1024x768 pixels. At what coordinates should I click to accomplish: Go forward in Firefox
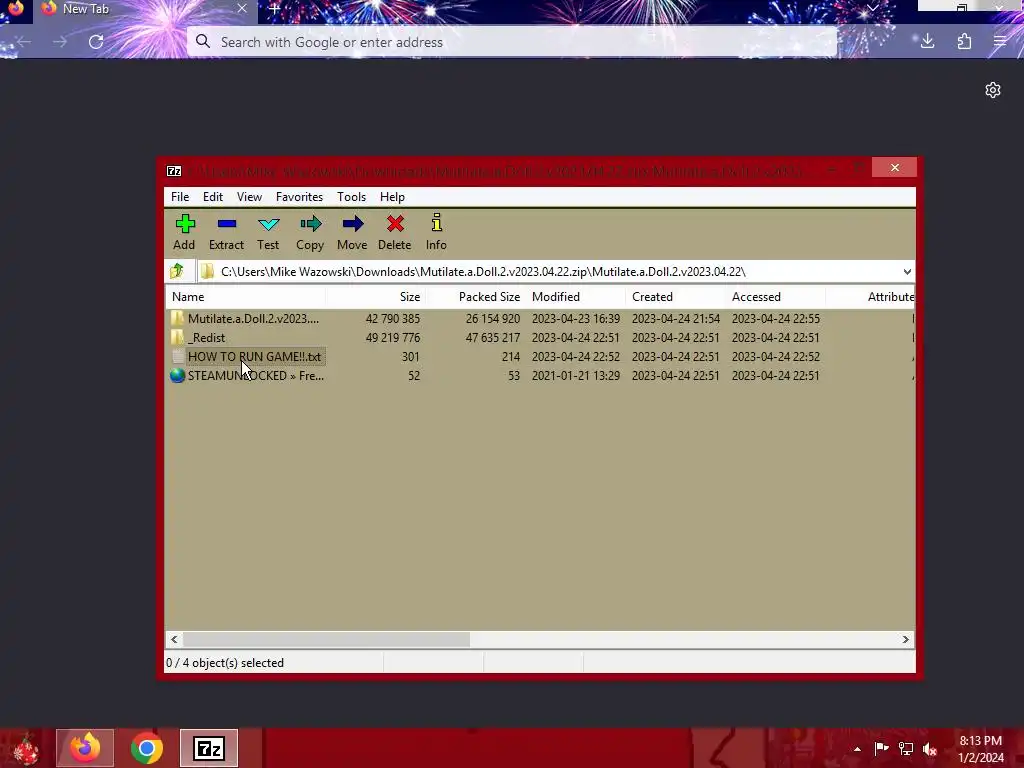[60, 42]
